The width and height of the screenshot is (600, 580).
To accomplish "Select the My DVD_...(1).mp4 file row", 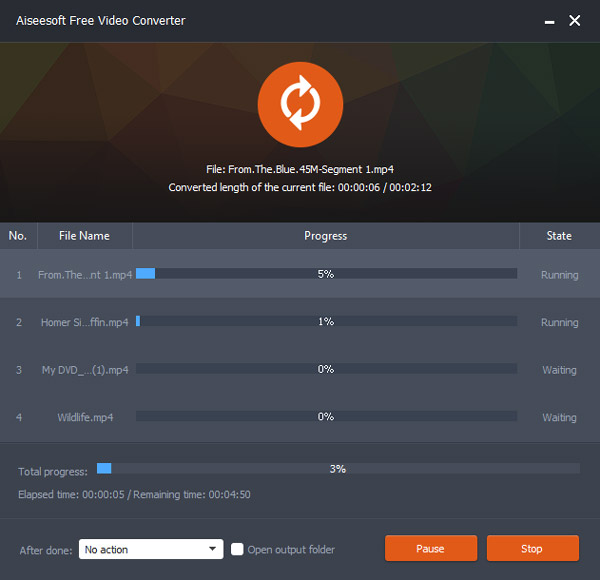I will point(85,370).
